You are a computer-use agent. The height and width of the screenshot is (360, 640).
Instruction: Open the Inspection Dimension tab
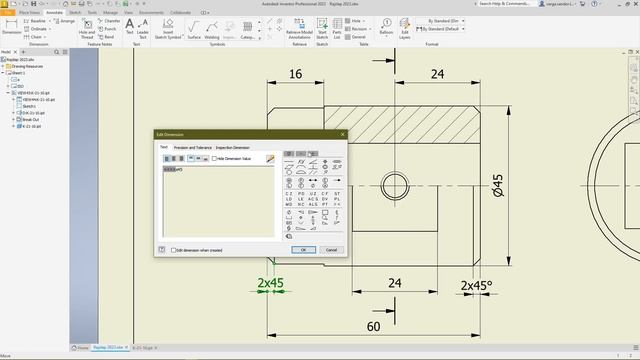(232, 147)
